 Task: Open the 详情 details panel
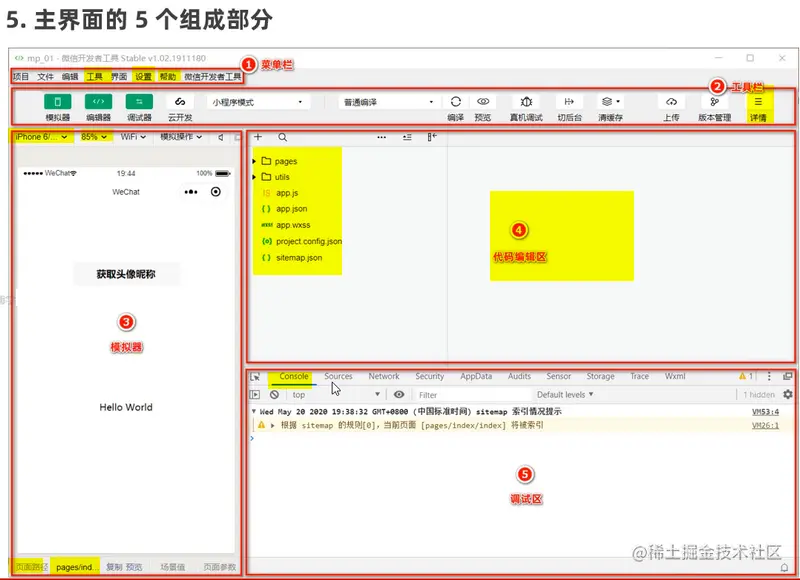click(x=758, y=102)
